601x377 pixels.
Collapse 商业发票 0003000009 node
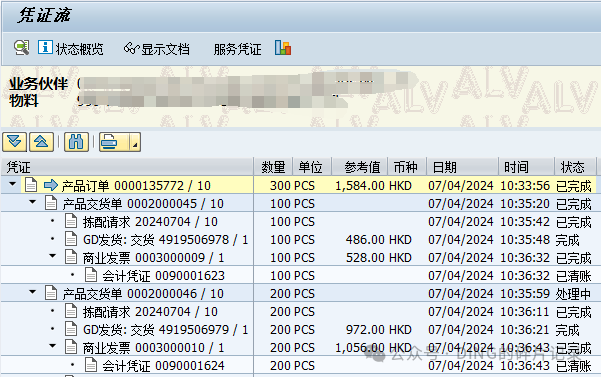coord(53,256)
